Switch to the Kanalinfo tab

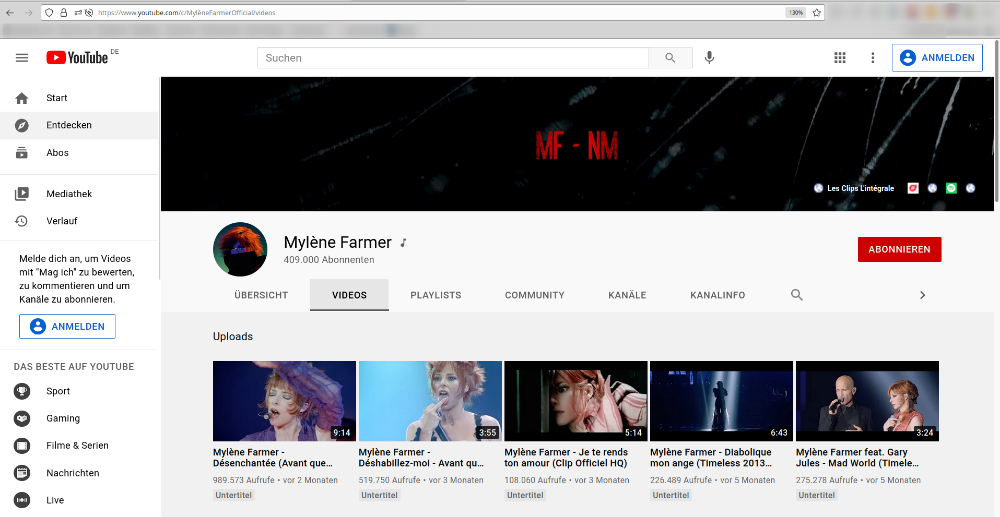tap(717, 295)
